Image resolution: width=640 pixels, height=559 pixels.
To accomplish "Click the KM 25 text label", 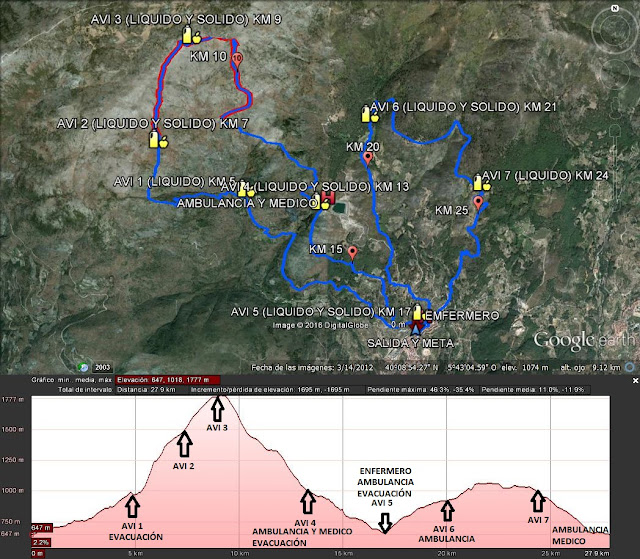I will (451, 210).
